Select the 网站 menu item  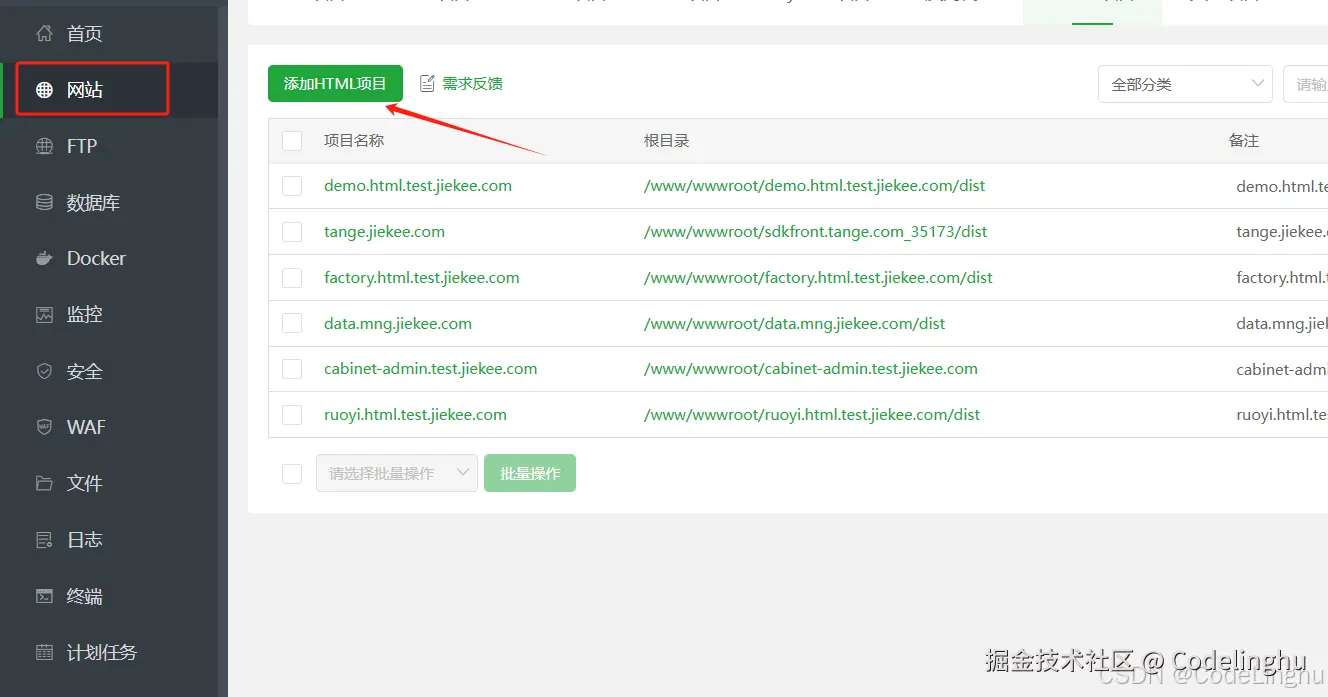[109, 90]
